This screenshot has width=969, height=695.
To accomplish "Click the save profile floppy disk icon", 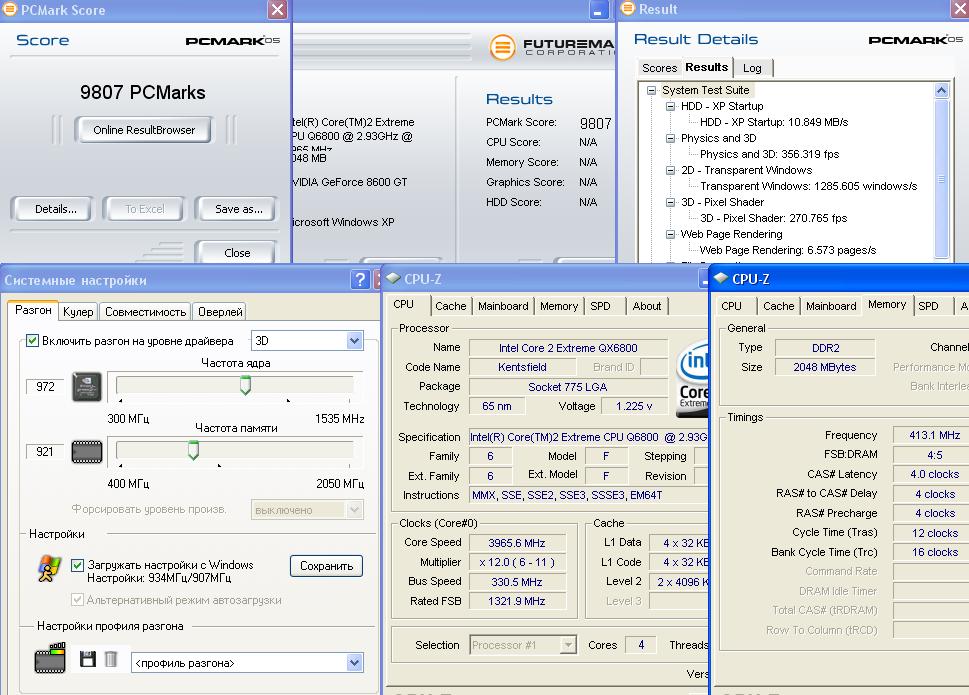I will tap(88, 659).
